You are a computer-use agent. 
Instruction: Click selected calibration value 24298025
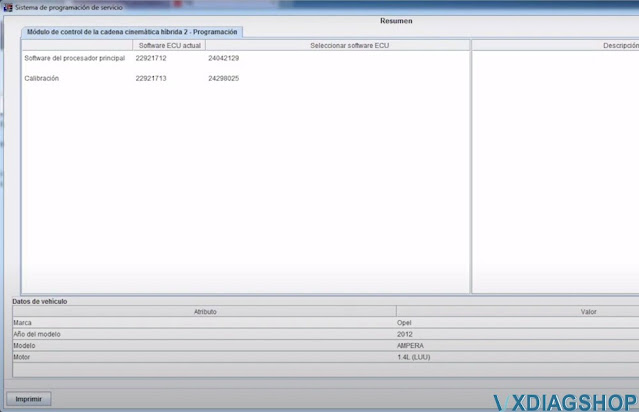(x=223, y=78)
